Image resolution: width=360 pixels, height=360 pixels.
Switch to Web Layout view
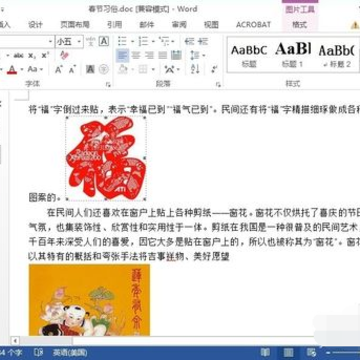[311, 352]
